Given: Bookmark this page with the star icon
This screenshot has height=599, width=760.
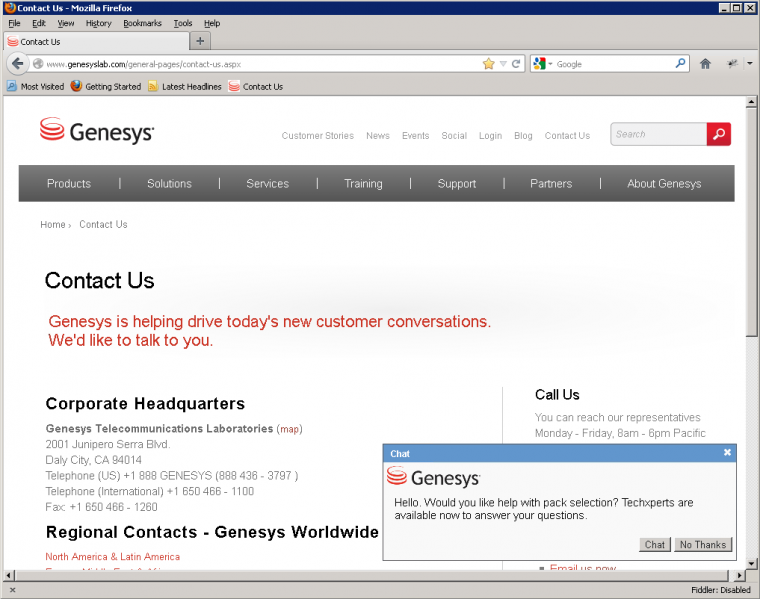Looking at the screenshot, I should pos(489,63).
